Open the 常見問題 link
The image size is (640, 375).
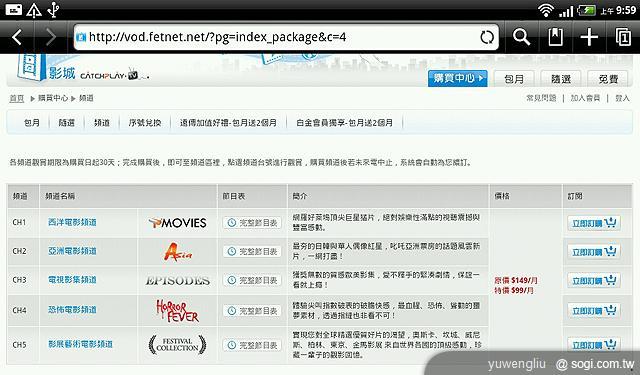541,98
